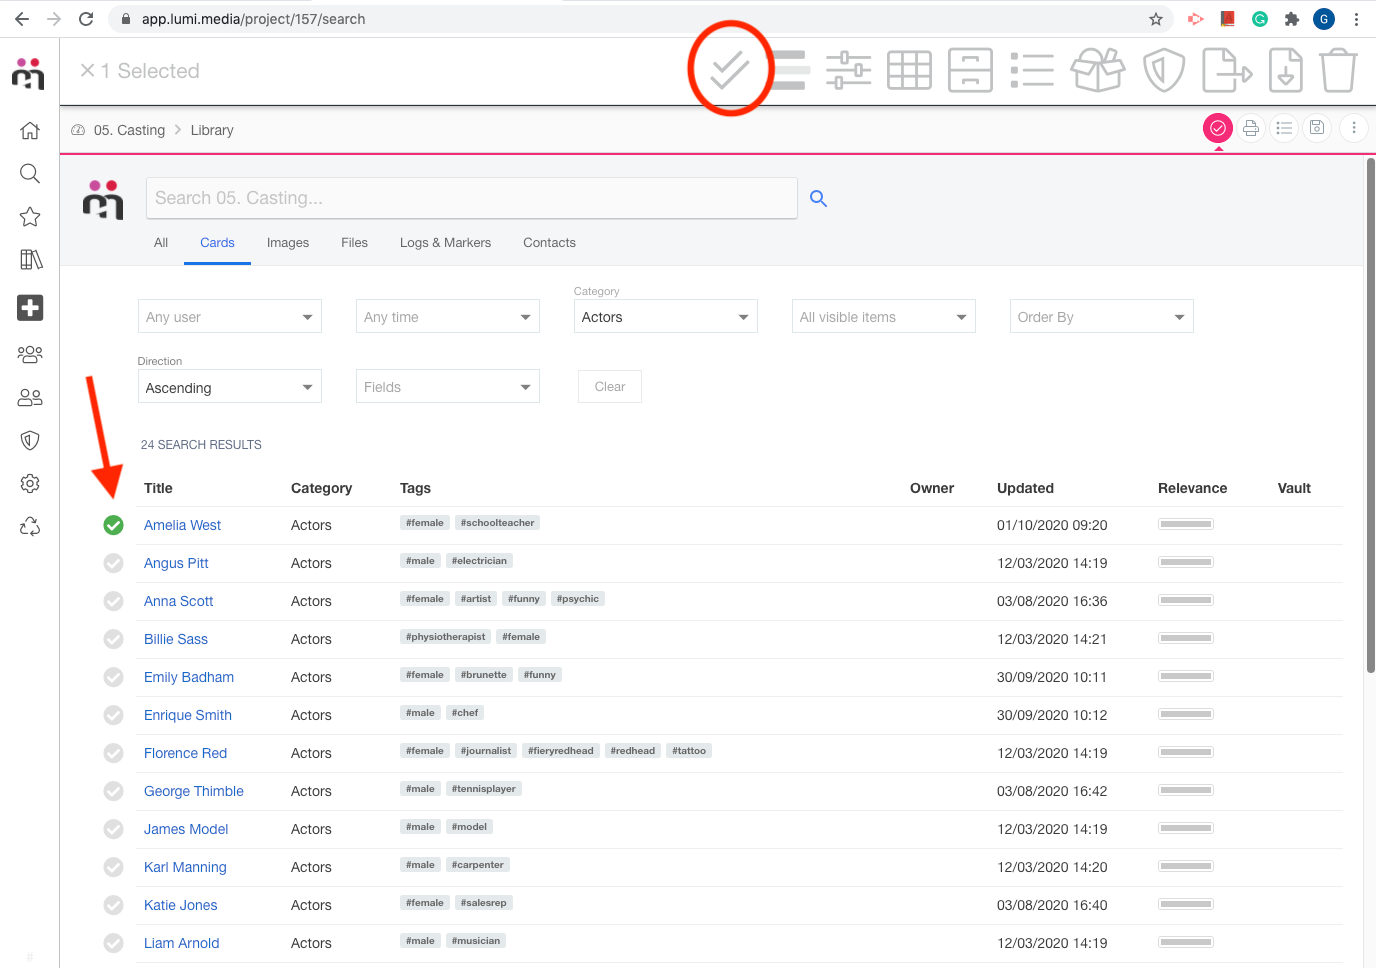The image size is (1376, 968).
Task: Click the blue search magnifier button
Action: point(818,198)
